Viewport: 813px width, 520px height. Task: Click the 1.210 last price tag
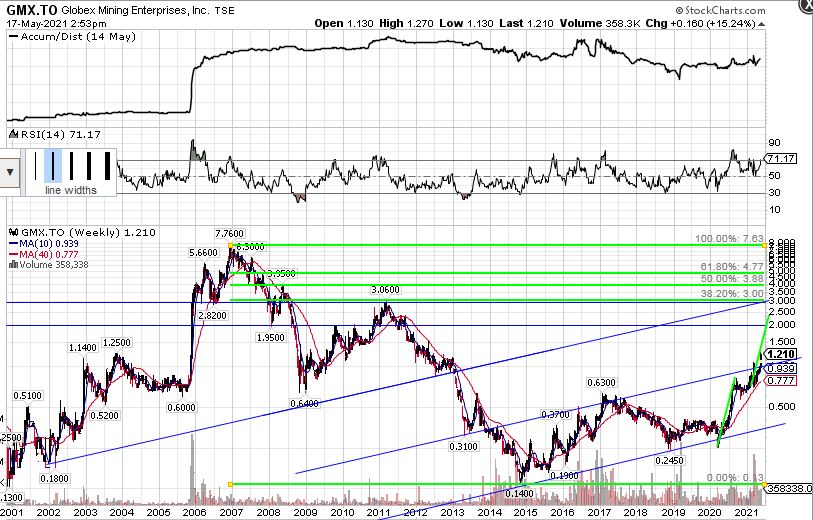pyautogui.click(x=780, y=354)
